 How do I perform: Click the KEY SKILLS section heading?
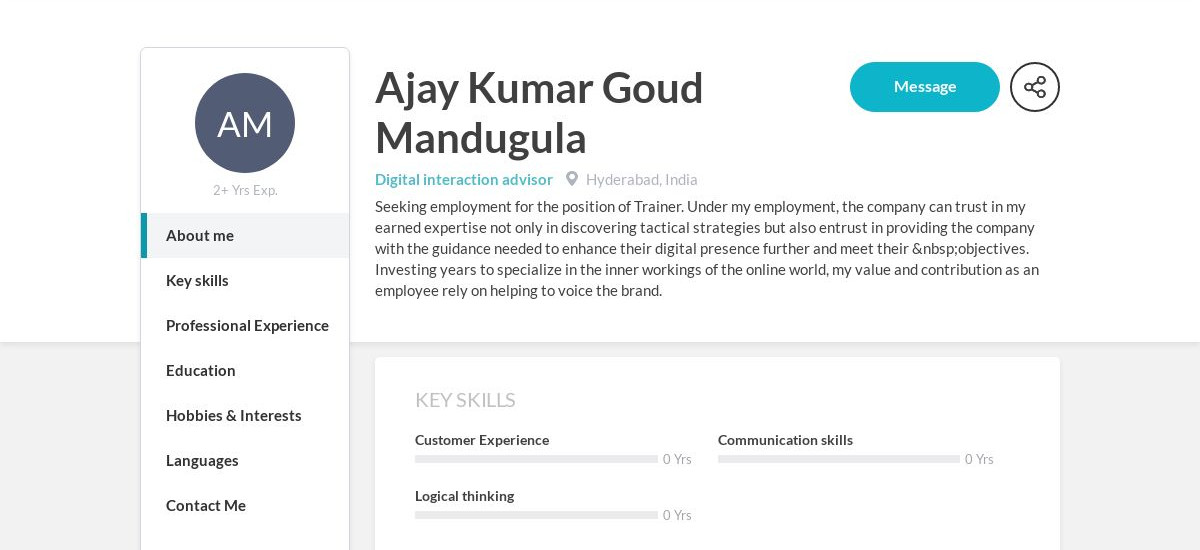(465, 400)
